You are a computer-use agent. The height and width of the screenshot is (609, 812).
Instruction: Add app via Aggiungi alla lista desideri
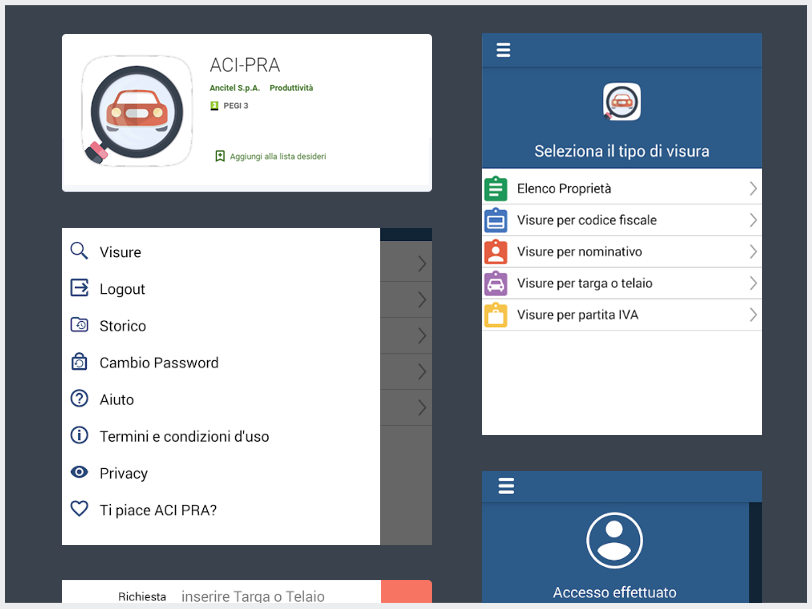[270, 156]
